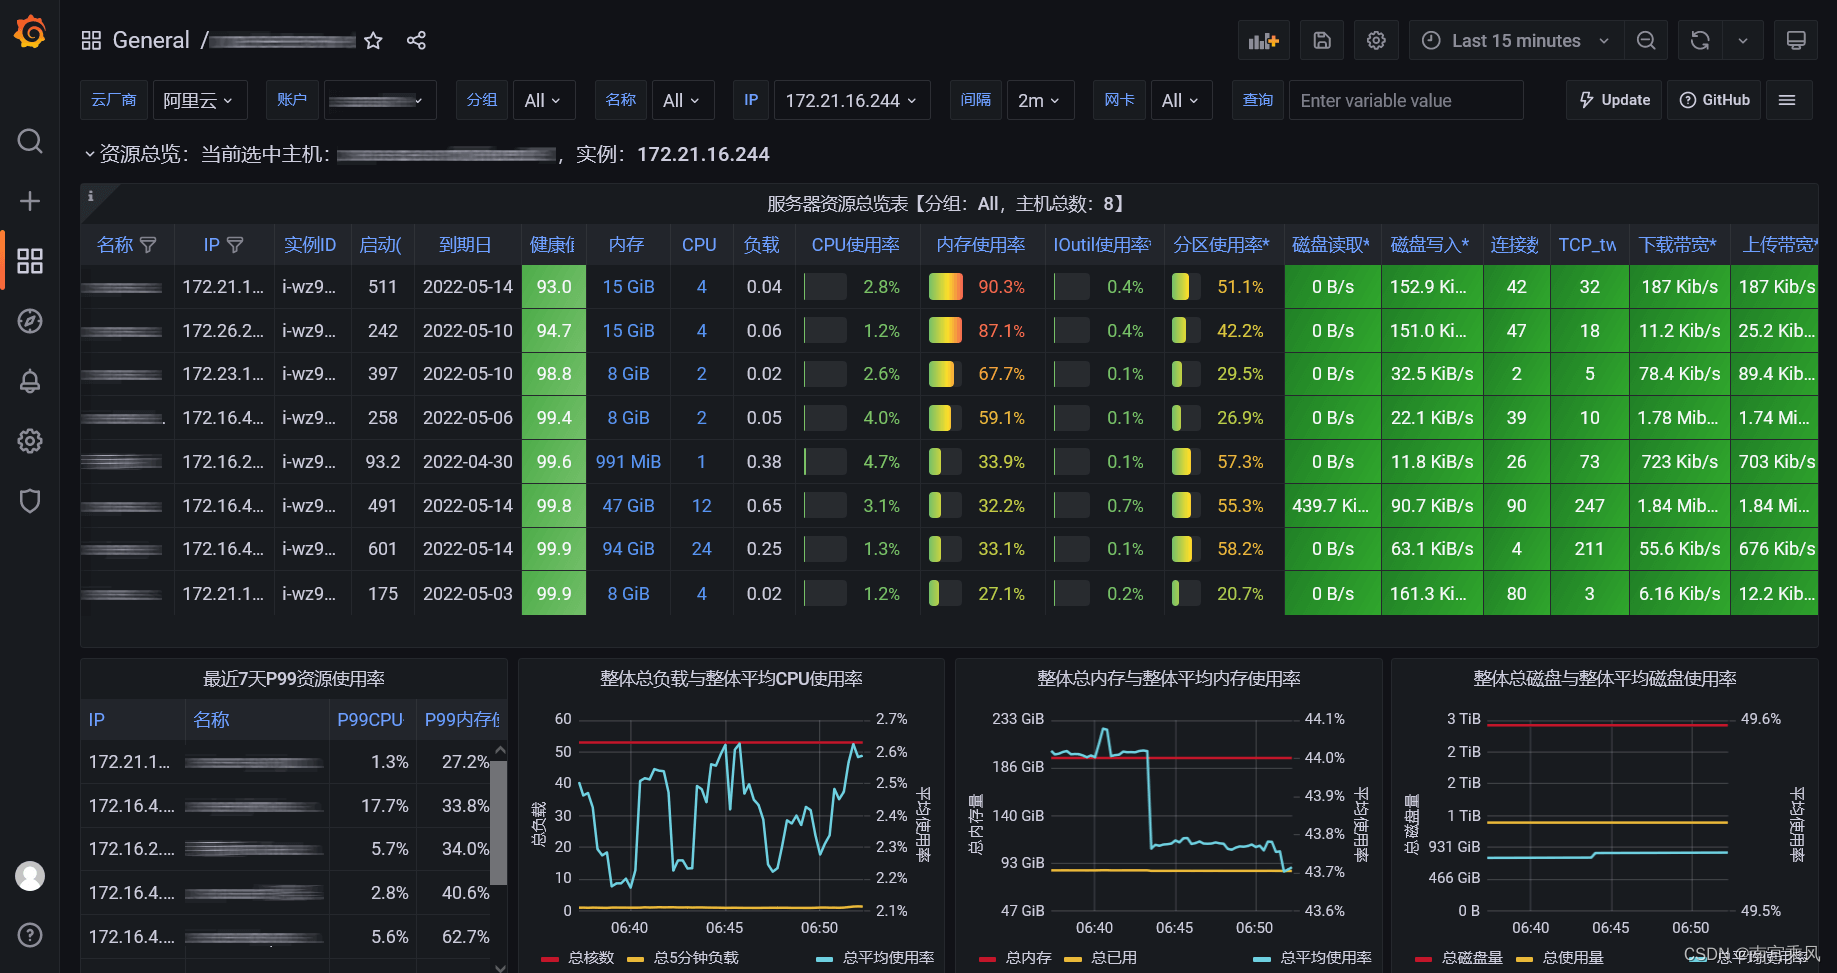Open dashboard settings gear in top bar
The width and height of the screenshot is (1837, 973).
[x=1376, y=40]
